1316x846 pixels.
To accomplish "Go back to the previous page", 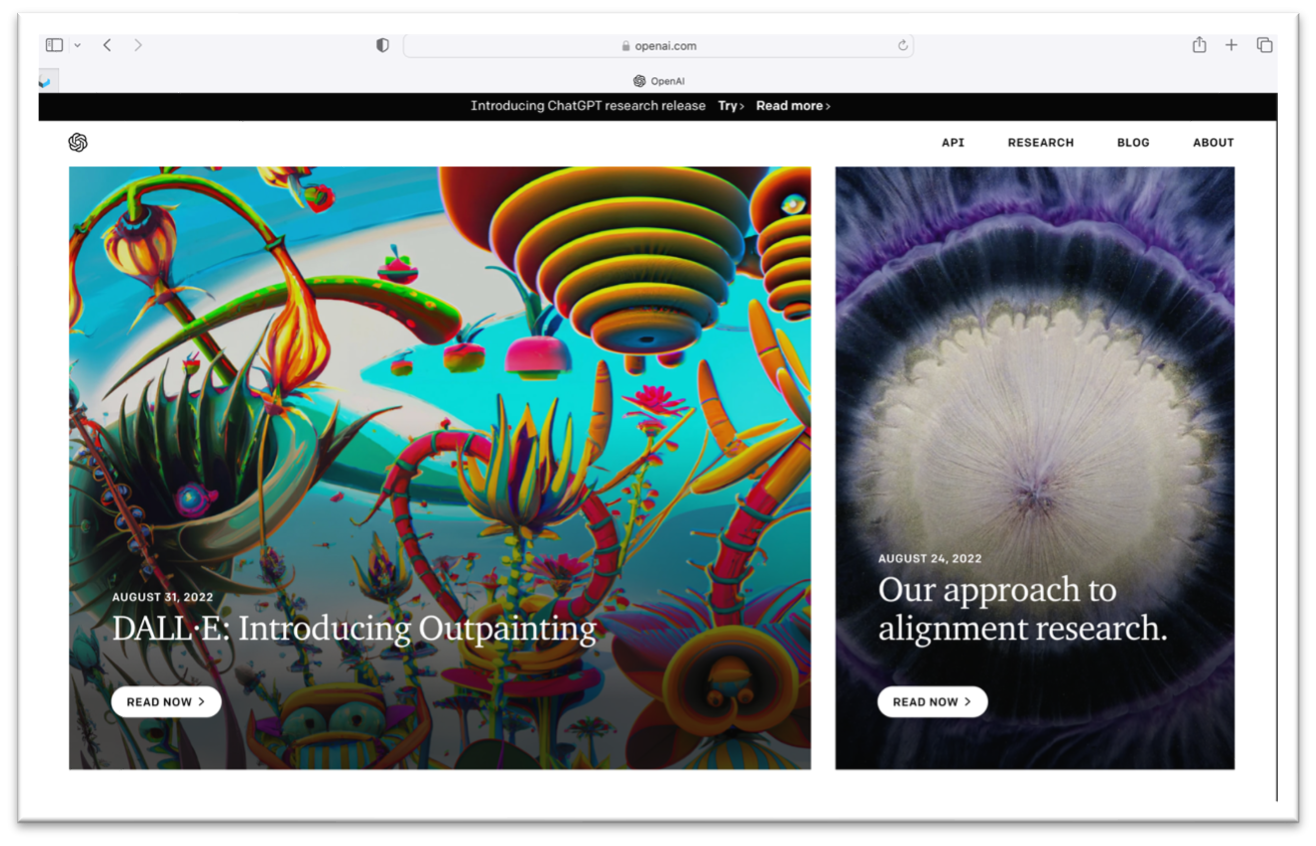I will [x=107, y=45].
